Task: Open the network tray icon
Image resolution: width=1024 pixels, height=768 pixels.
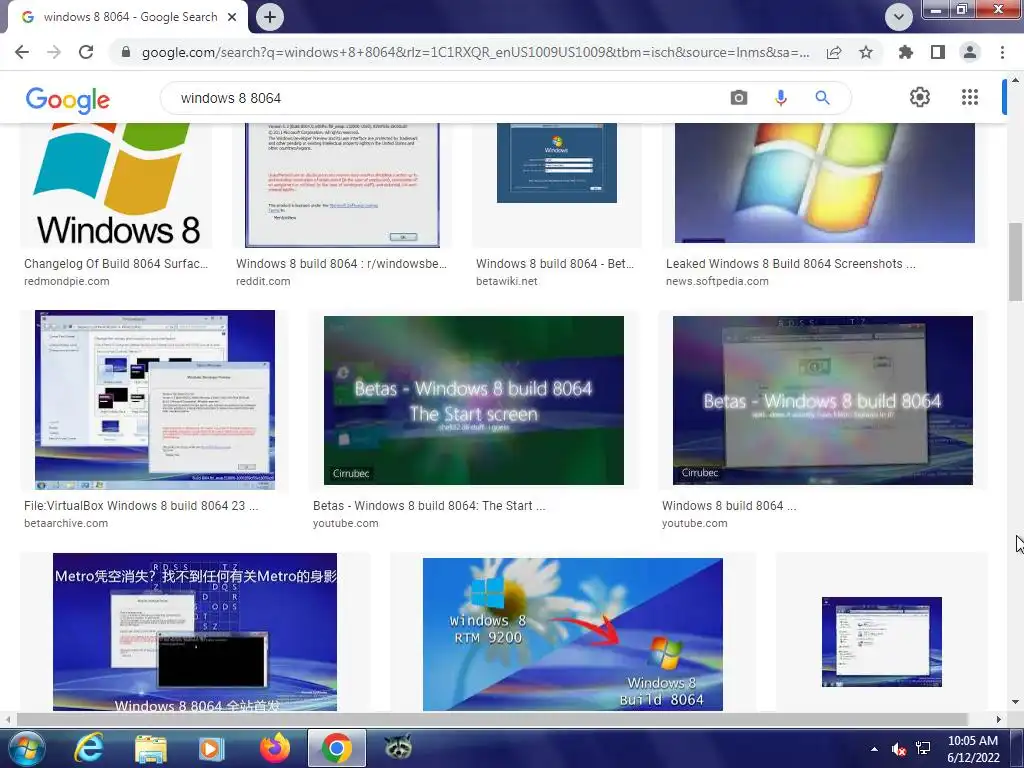Action: [923, 748]
